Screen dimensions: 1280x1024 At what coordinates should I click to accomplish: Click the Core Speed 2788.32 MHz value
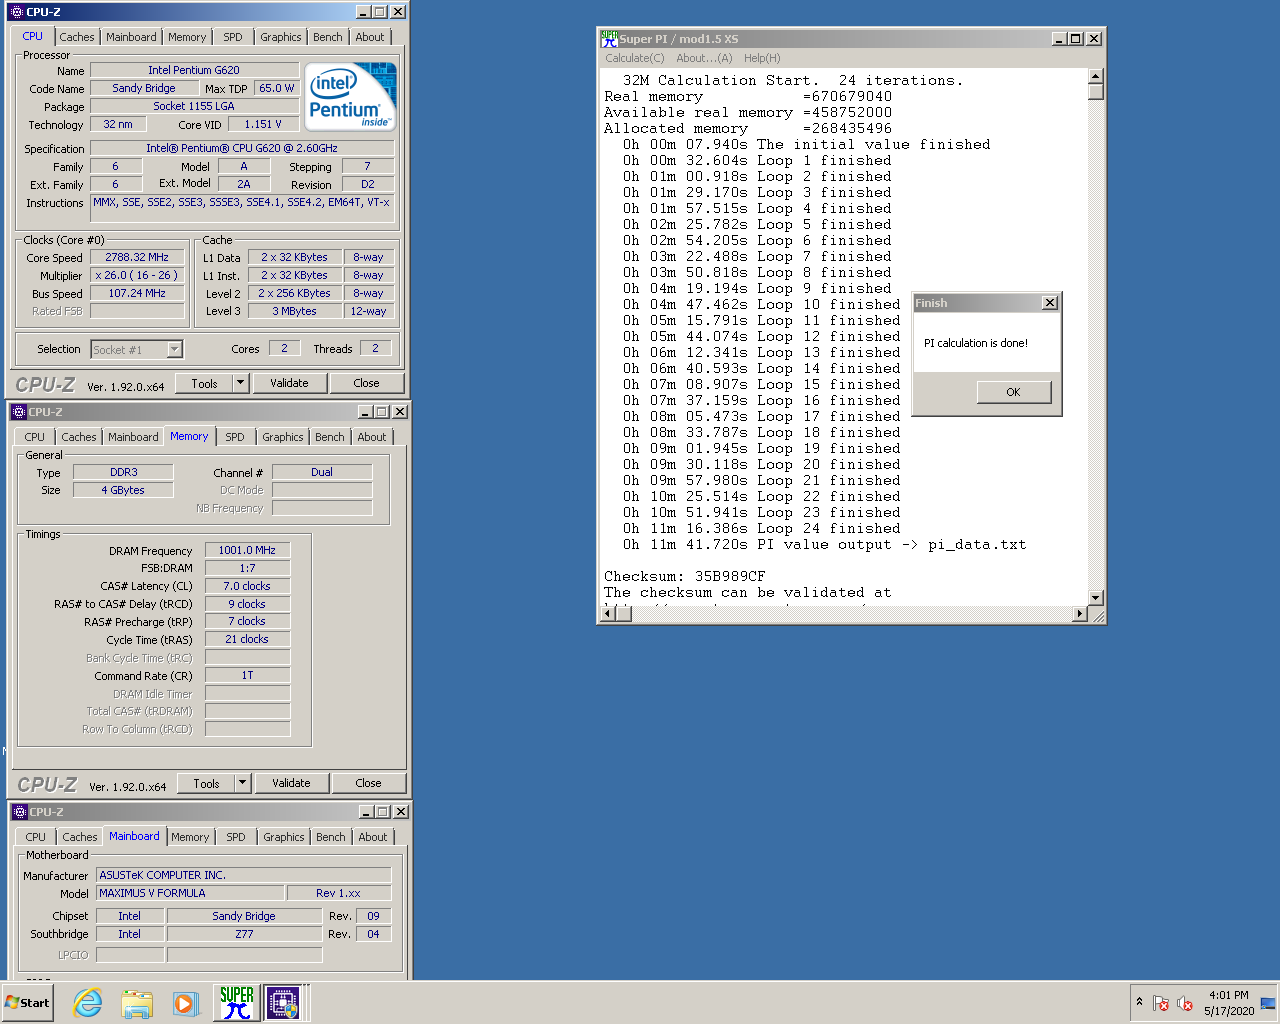tap(137, 257)
